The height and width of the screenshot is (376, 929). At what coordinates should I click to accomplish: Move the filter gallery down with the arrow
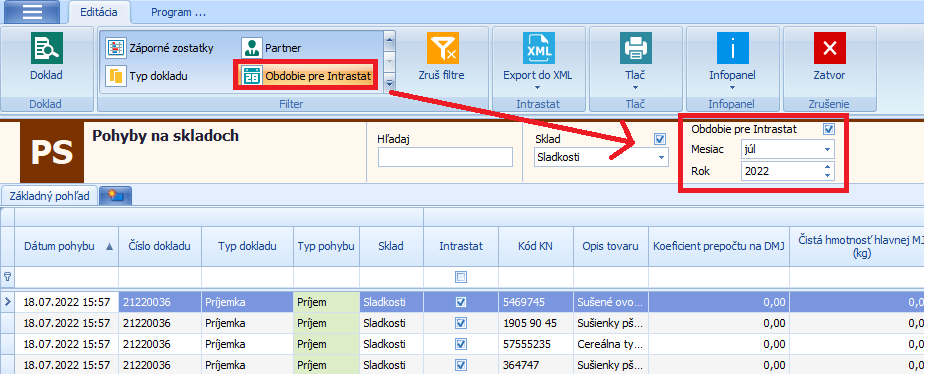point(390,62)
